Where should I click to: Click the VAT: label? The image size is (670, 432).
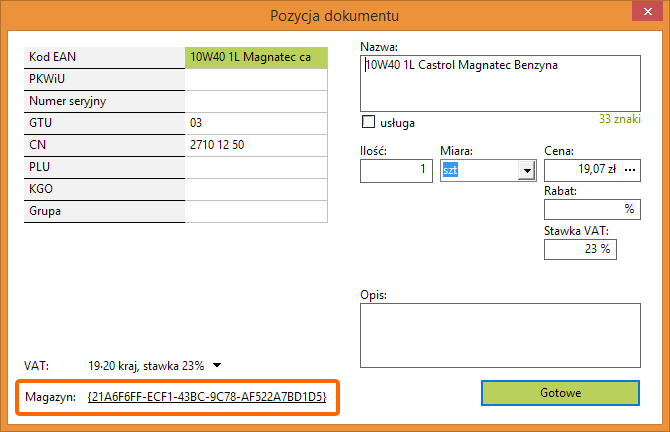click(36, 366)
